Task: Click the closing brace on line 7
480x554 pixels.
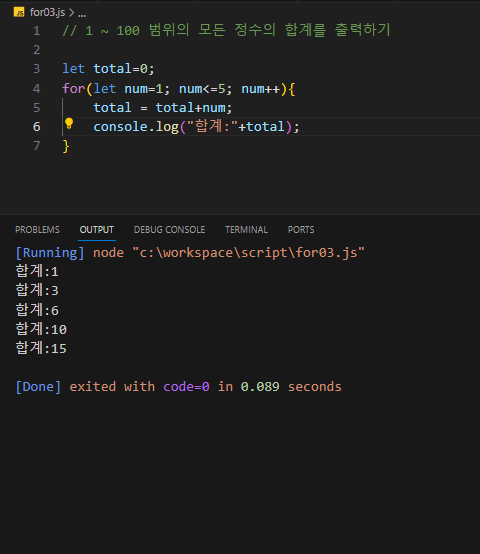Action: 66,146
